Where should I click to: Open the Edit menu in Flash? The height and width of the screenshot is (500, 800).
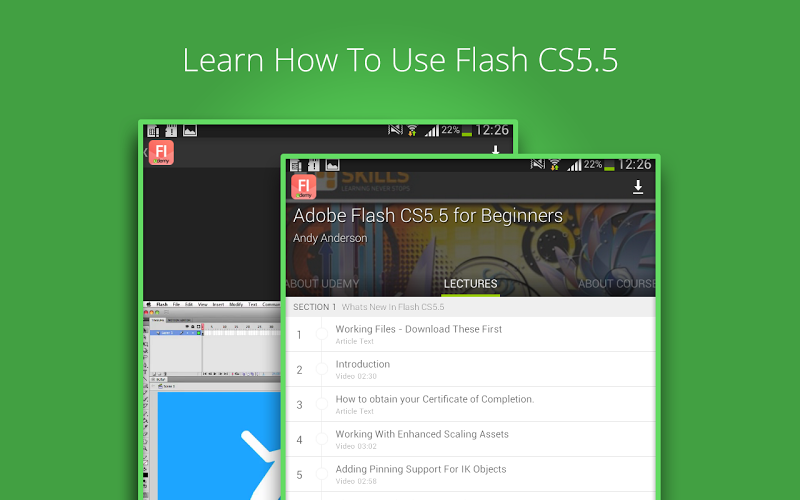189,304
